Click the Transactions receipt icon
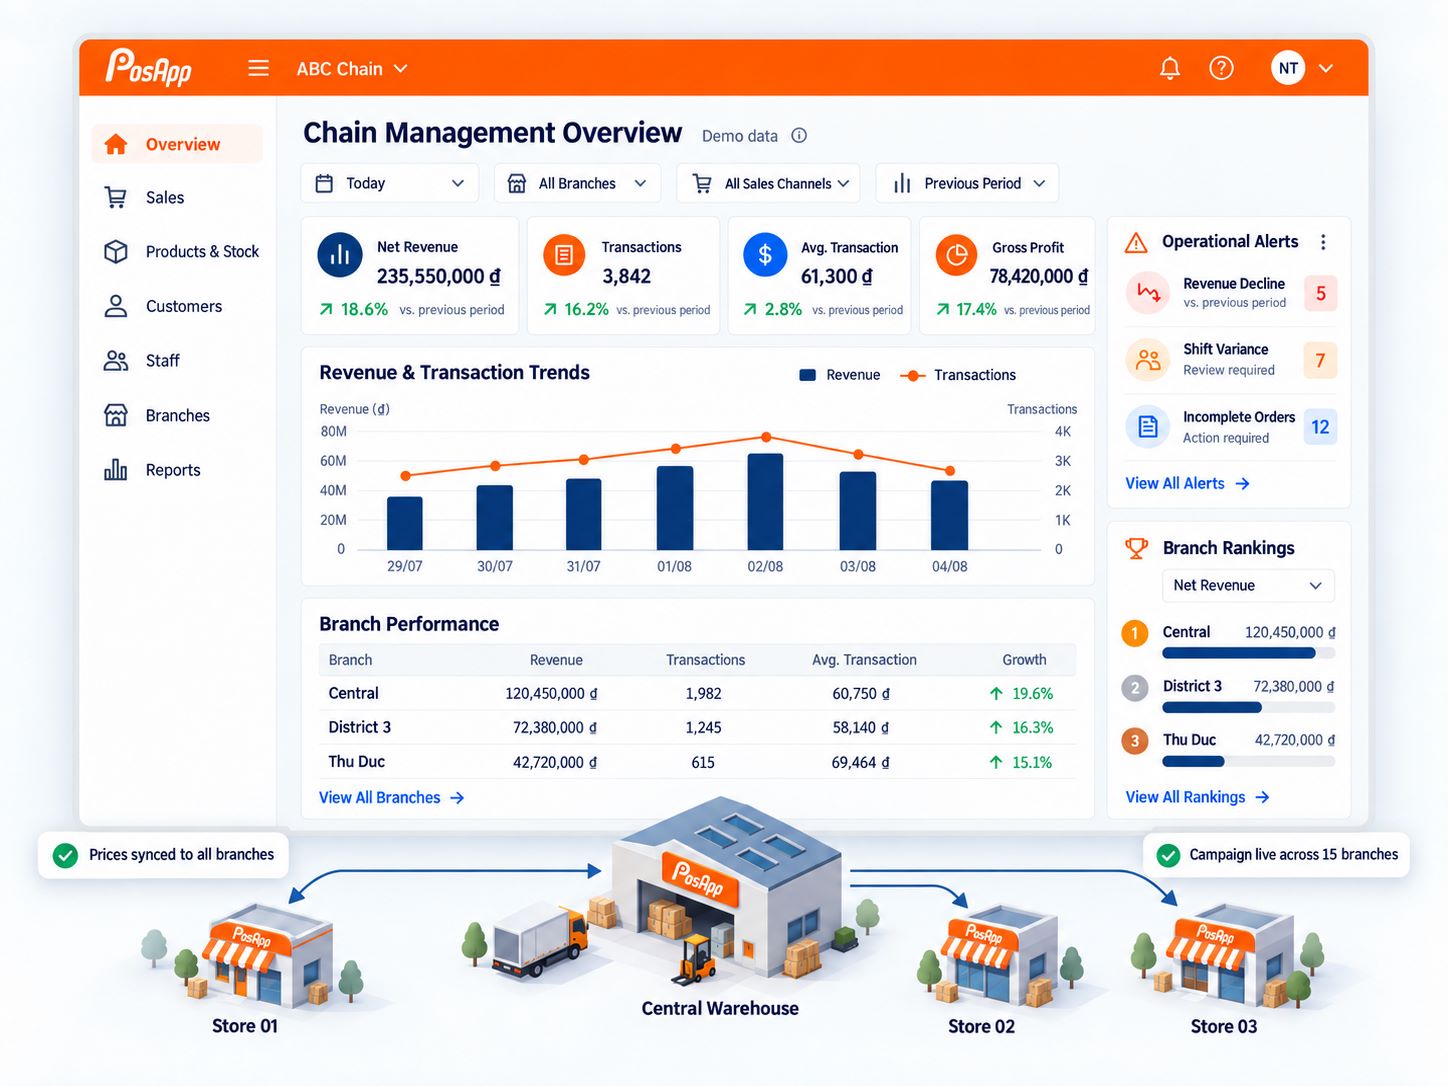The width and height of the screenshot is (1448, 1086). (564, 255)
